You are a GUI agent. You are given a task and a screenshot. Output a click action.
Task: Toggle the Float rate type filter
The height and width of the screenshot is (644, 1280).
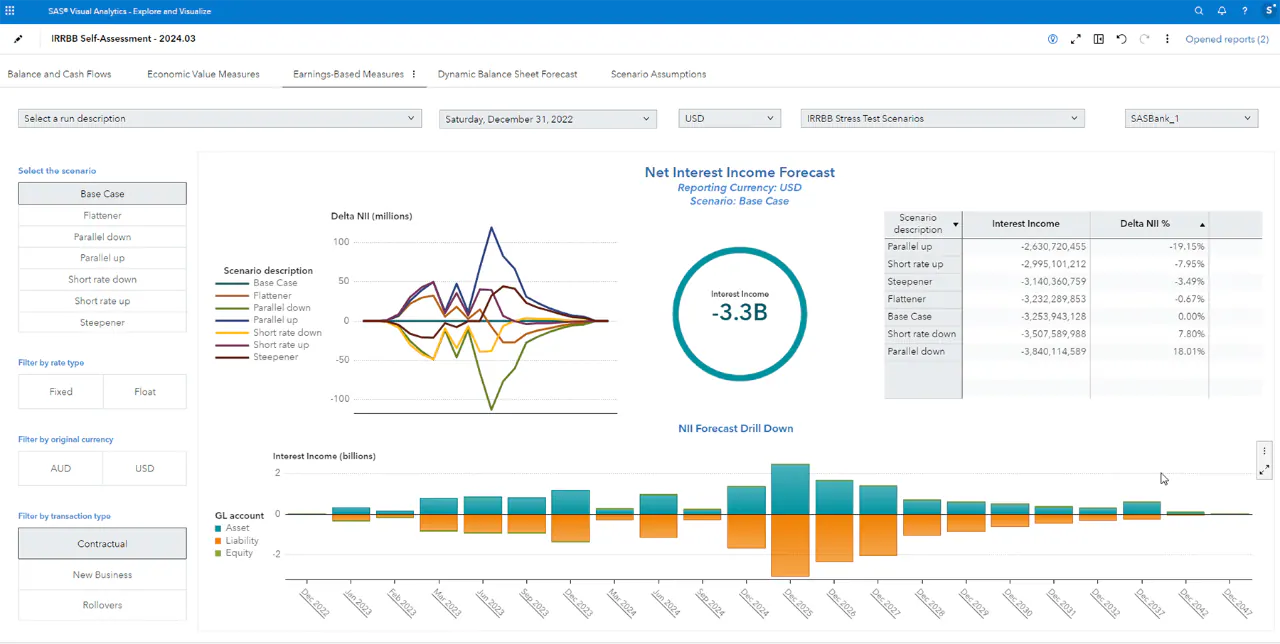(x=144, y=391)
